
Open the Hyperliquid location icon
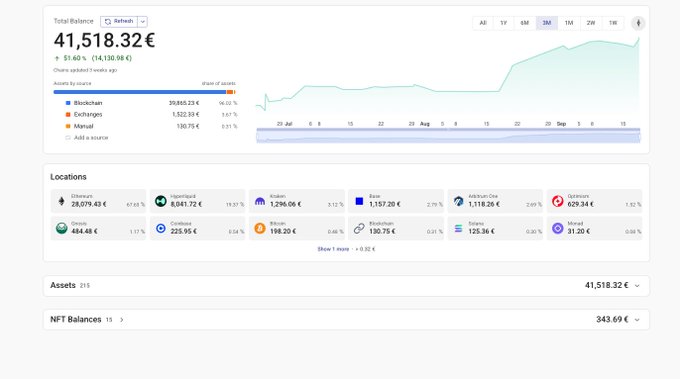(161, 201)
